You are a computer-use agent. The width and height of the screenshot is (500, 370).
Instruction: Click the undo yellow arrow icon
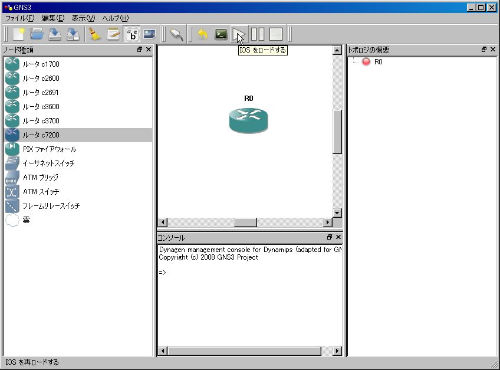click(202, 34)
